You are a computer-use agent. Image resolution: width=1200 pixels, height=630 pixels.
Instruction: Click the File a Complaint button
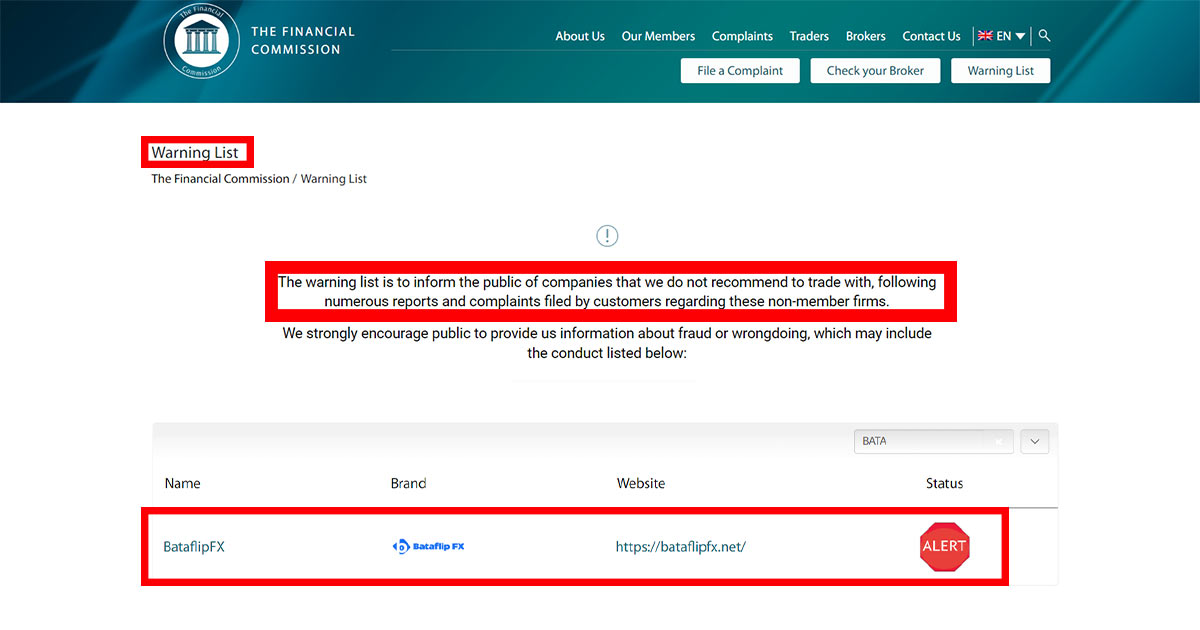[x=740, y=70]
